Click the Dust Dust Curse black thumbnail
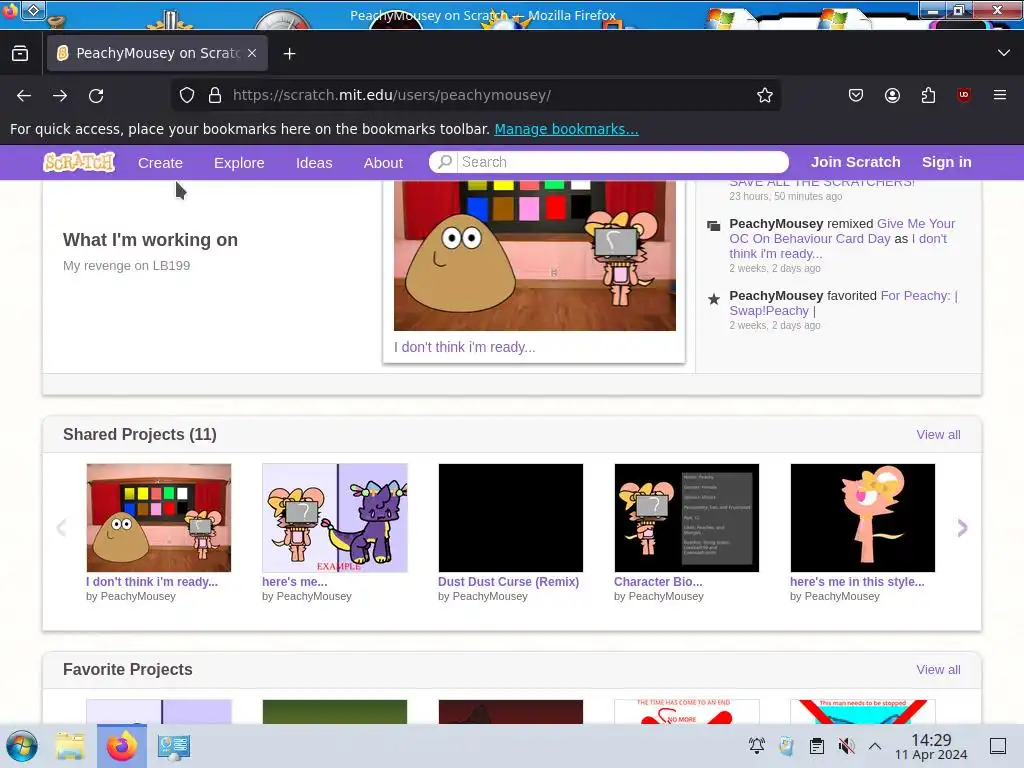The width and height of the screenshot is (1024, 768). point(511,518)
